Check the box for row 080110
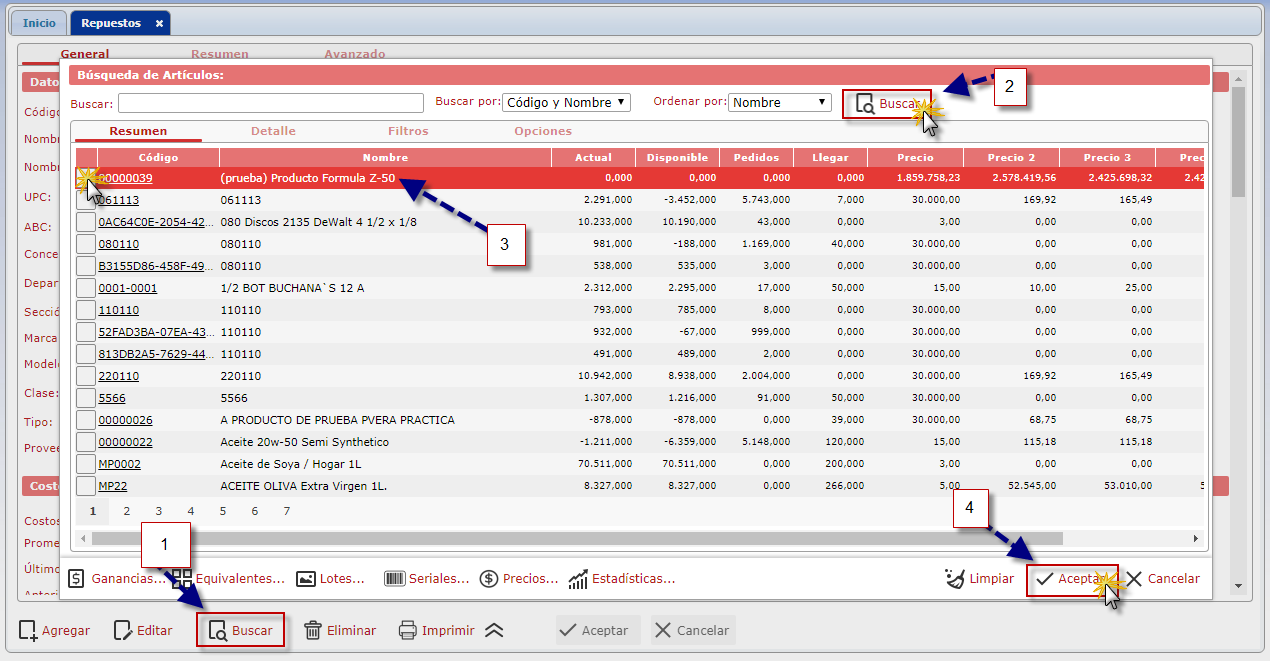Image resolution: width=1270 pixels, height=661 pixels. [86, 244]
